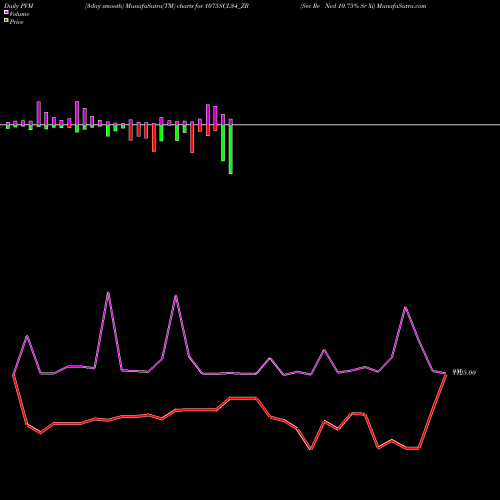The image size is (500, 500).
Task: Click the tallest green bar at the end of the bar chart
Action: pyautogui.click(x=231, y=149)
